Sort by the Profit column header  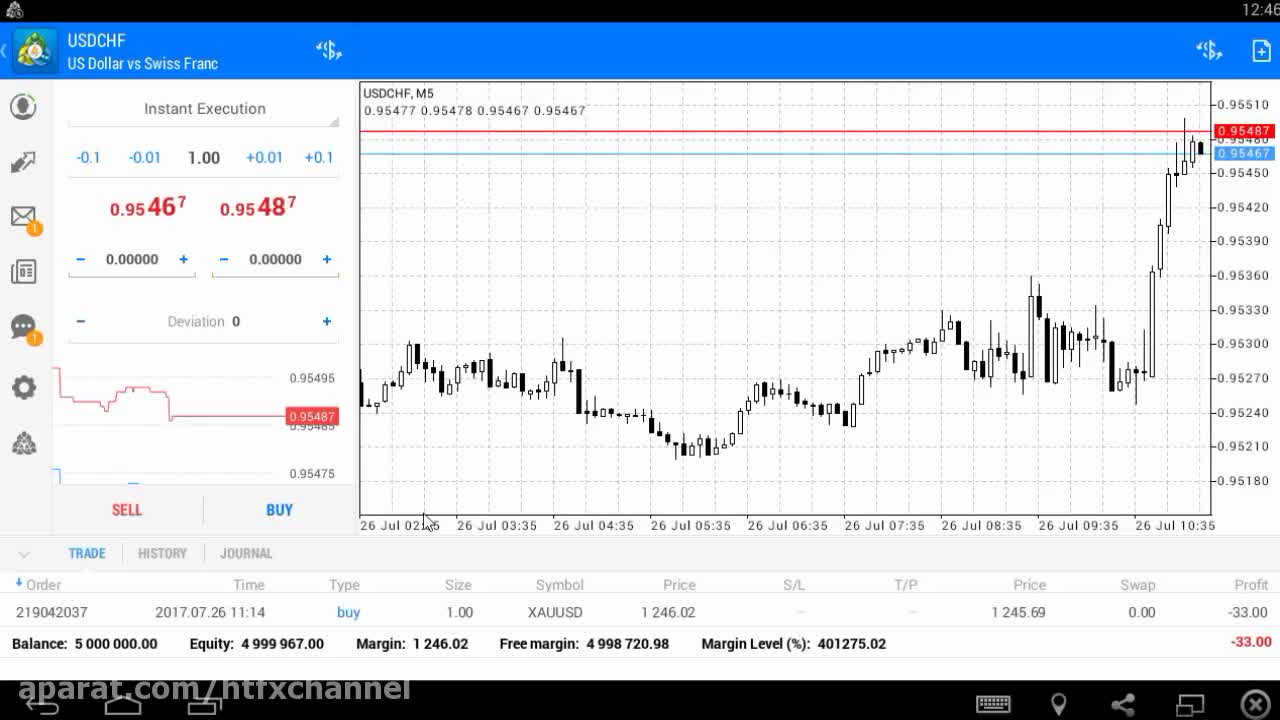point(1251,585)
